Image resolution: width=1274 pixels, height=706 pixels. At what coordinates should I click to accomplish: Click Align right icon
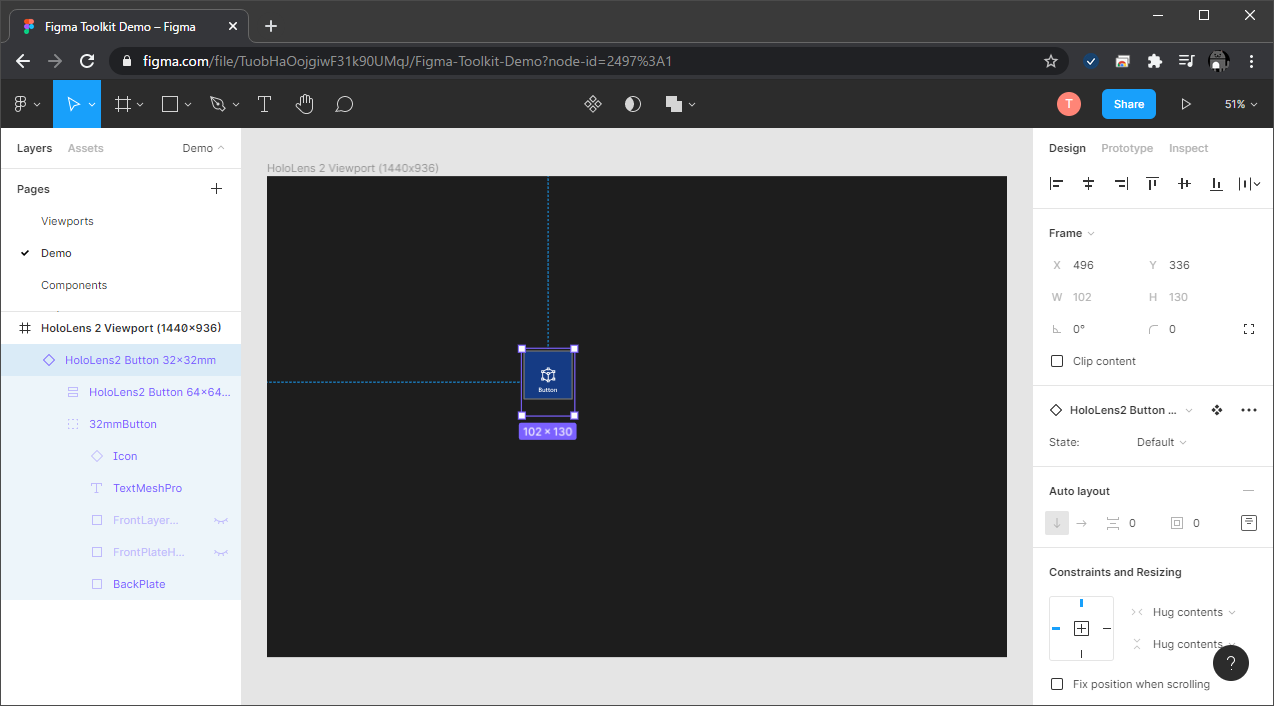(x=1120, y=184)
